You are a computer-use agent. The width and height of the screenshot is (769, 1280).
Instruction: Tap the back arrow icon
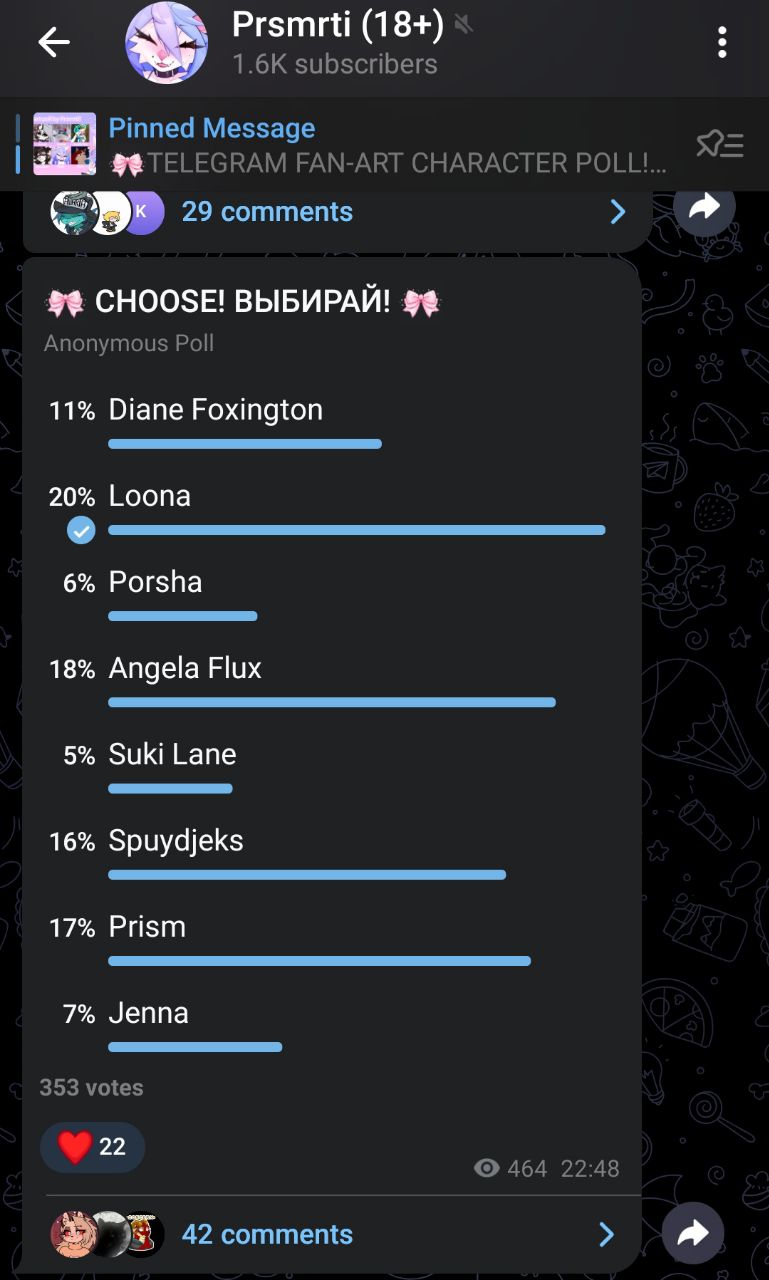[54, 42]
